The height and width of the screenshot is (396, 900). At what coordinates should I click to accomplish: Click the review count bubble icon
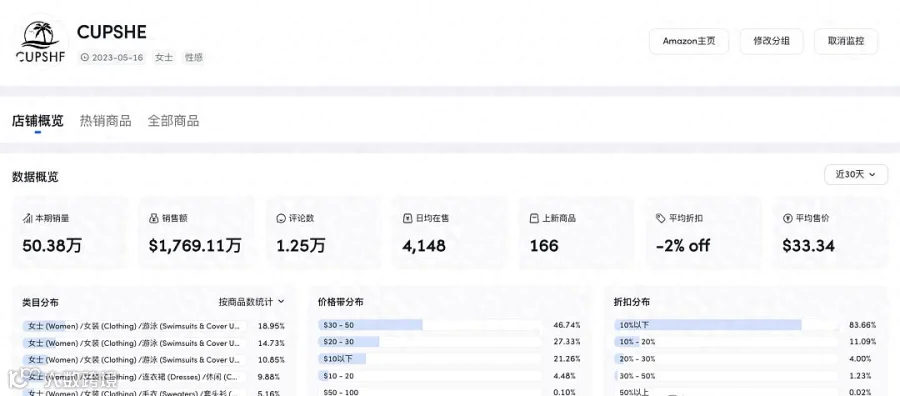click(281, 219)
